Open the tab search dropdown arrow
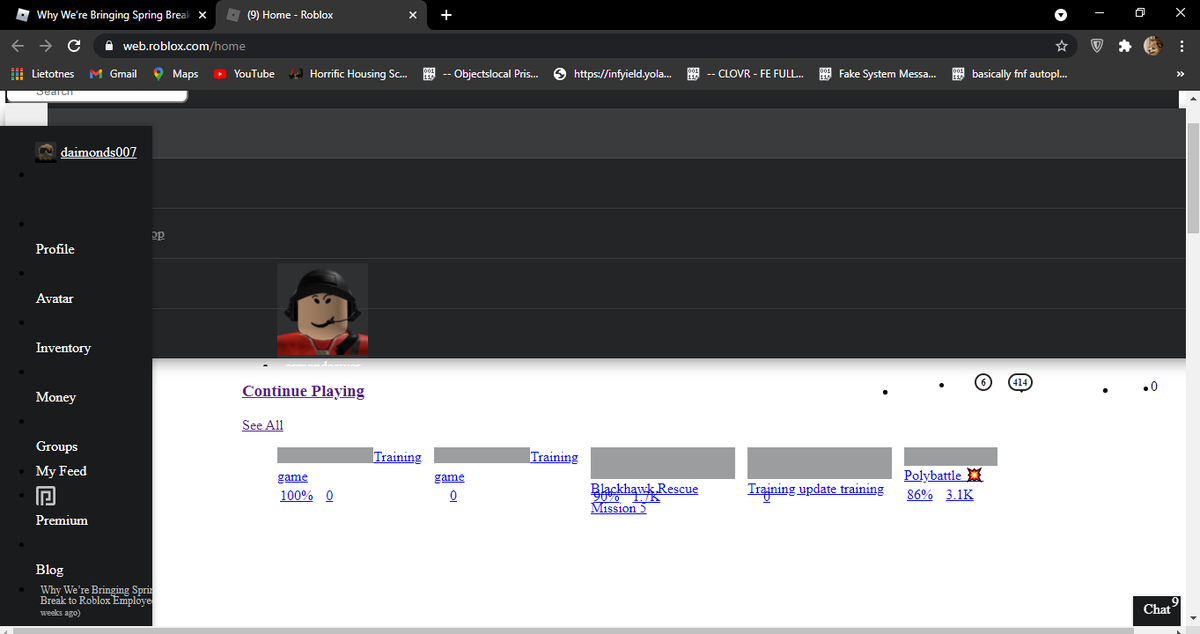The width and height of the screenshot is (1200, 634). [x=1061, y=15]
